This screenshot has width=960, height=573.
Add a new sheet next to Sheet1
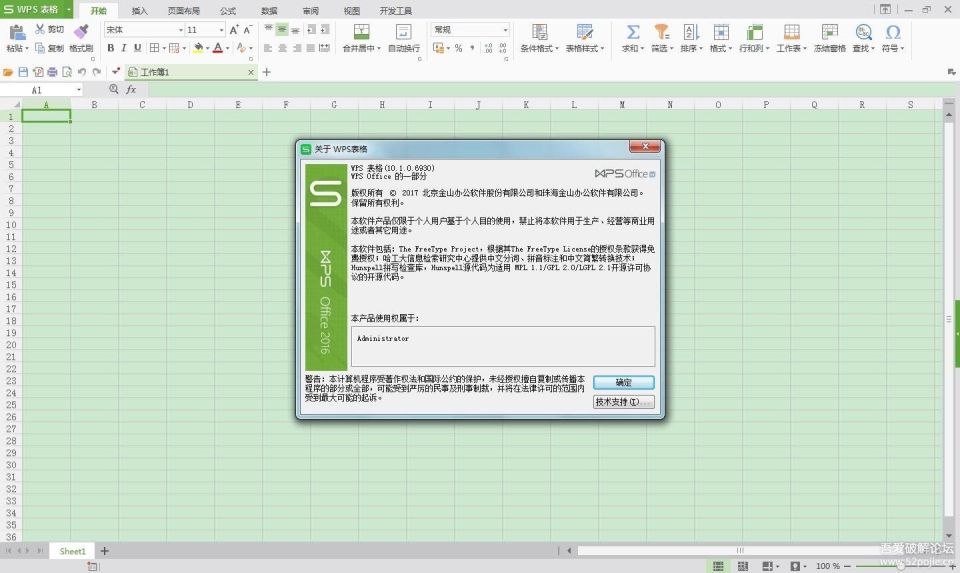click(x=105, y=551)
